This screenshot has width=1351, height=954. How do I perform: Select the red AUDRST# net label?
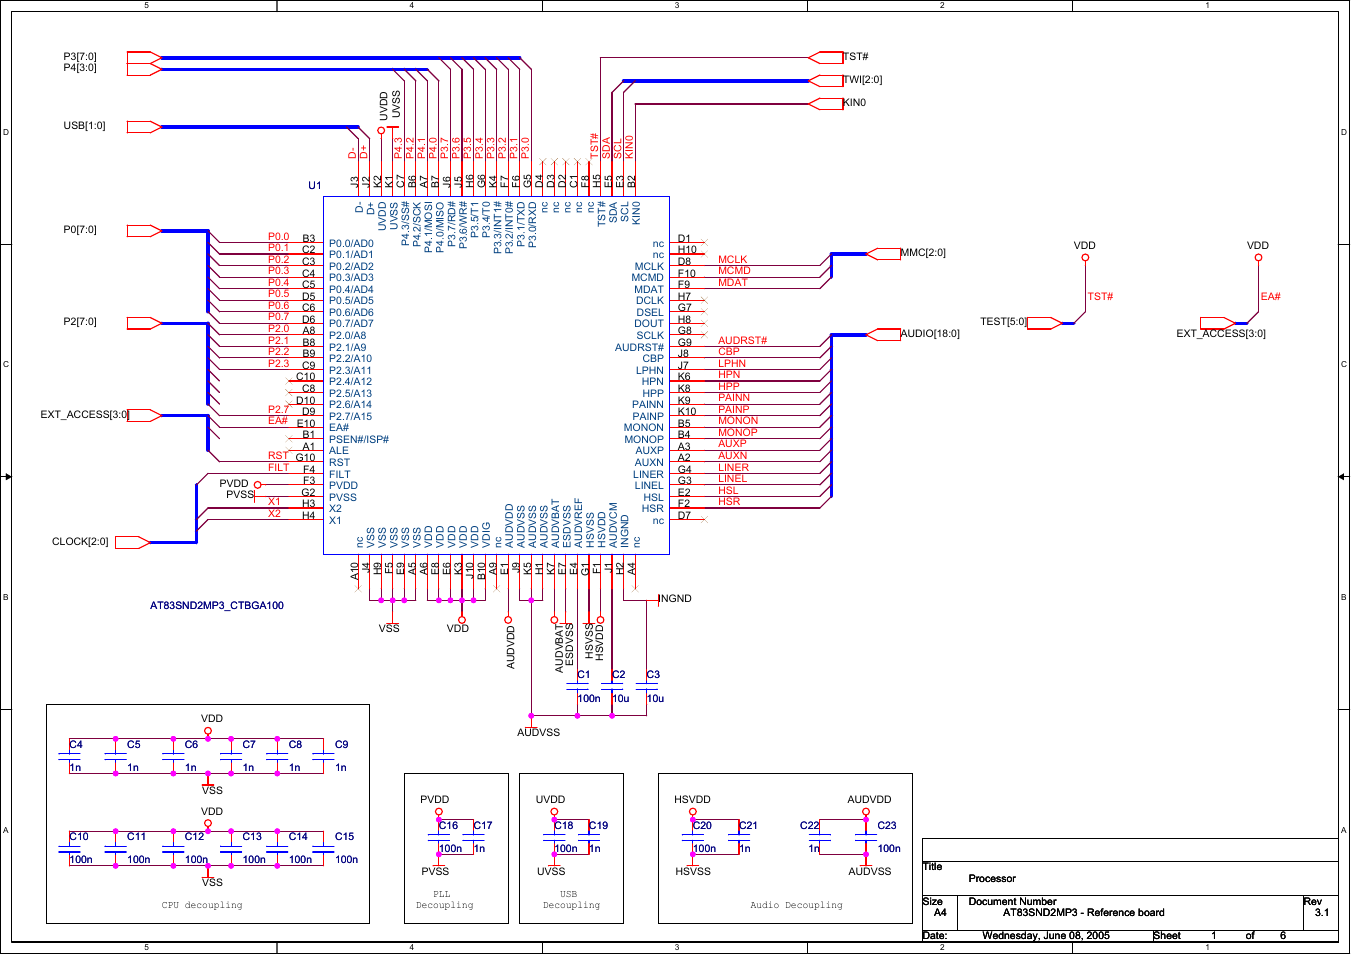743,341
